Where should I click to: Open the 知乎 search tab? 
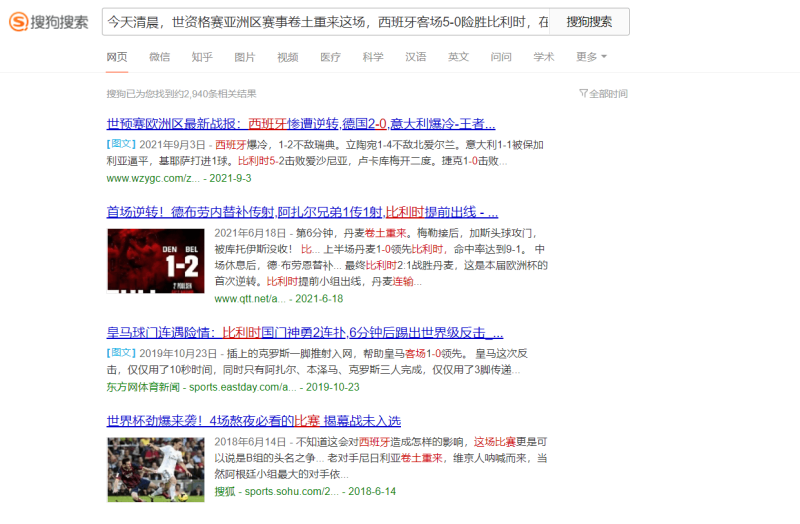pyautogui.click(x=202, y=57)
